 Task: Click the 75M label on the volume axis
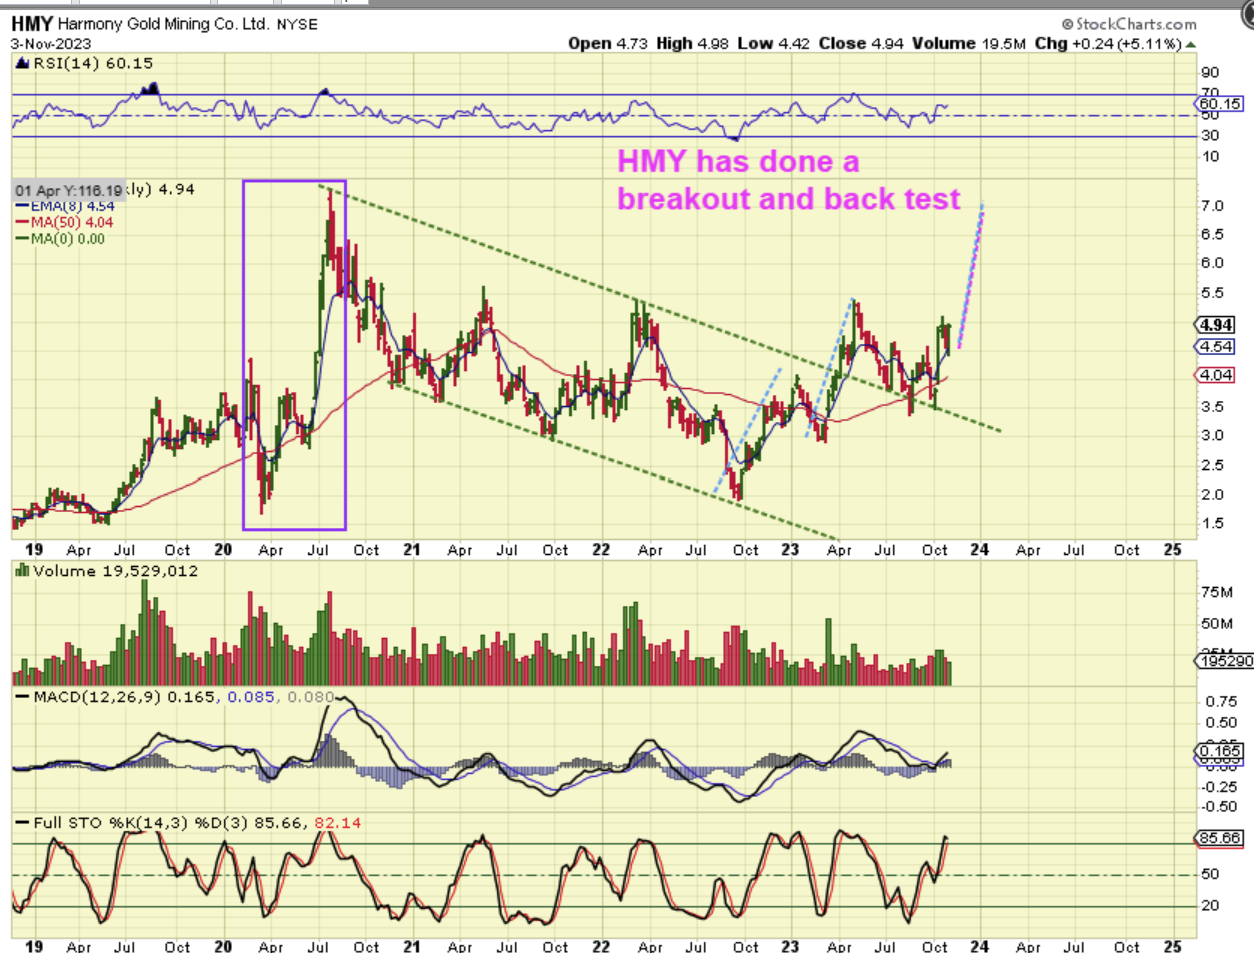click(1217, 592)
